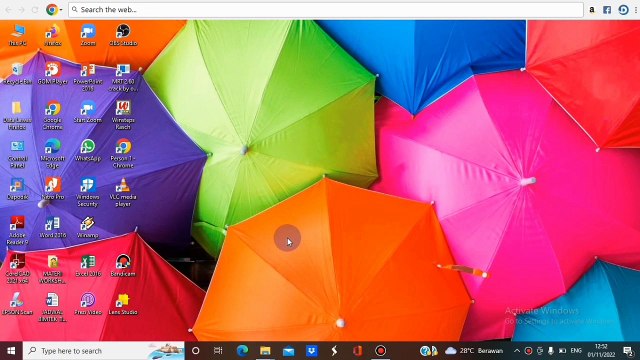Open Task View on the taskbar
Viewport: 640px width, 360px height.
point(218,351)
